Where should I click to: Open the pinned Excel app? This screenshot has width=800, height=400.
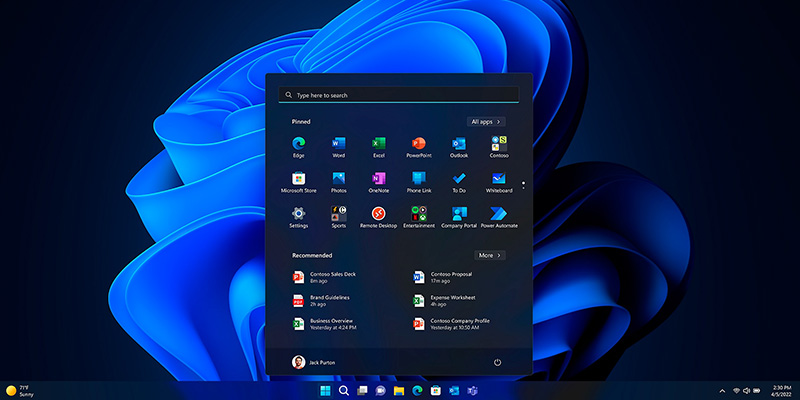378,145
